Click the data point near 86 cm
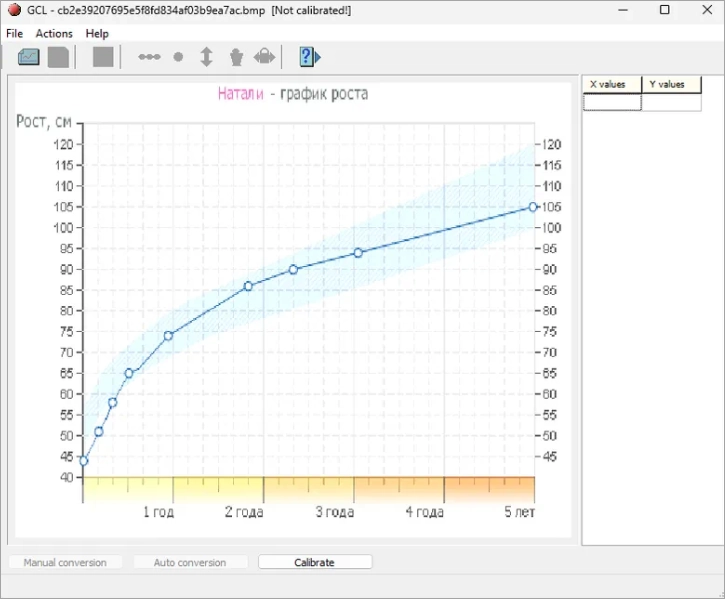Image resolution: width=725 pixels, height=599 pixels. click(248, 286)
